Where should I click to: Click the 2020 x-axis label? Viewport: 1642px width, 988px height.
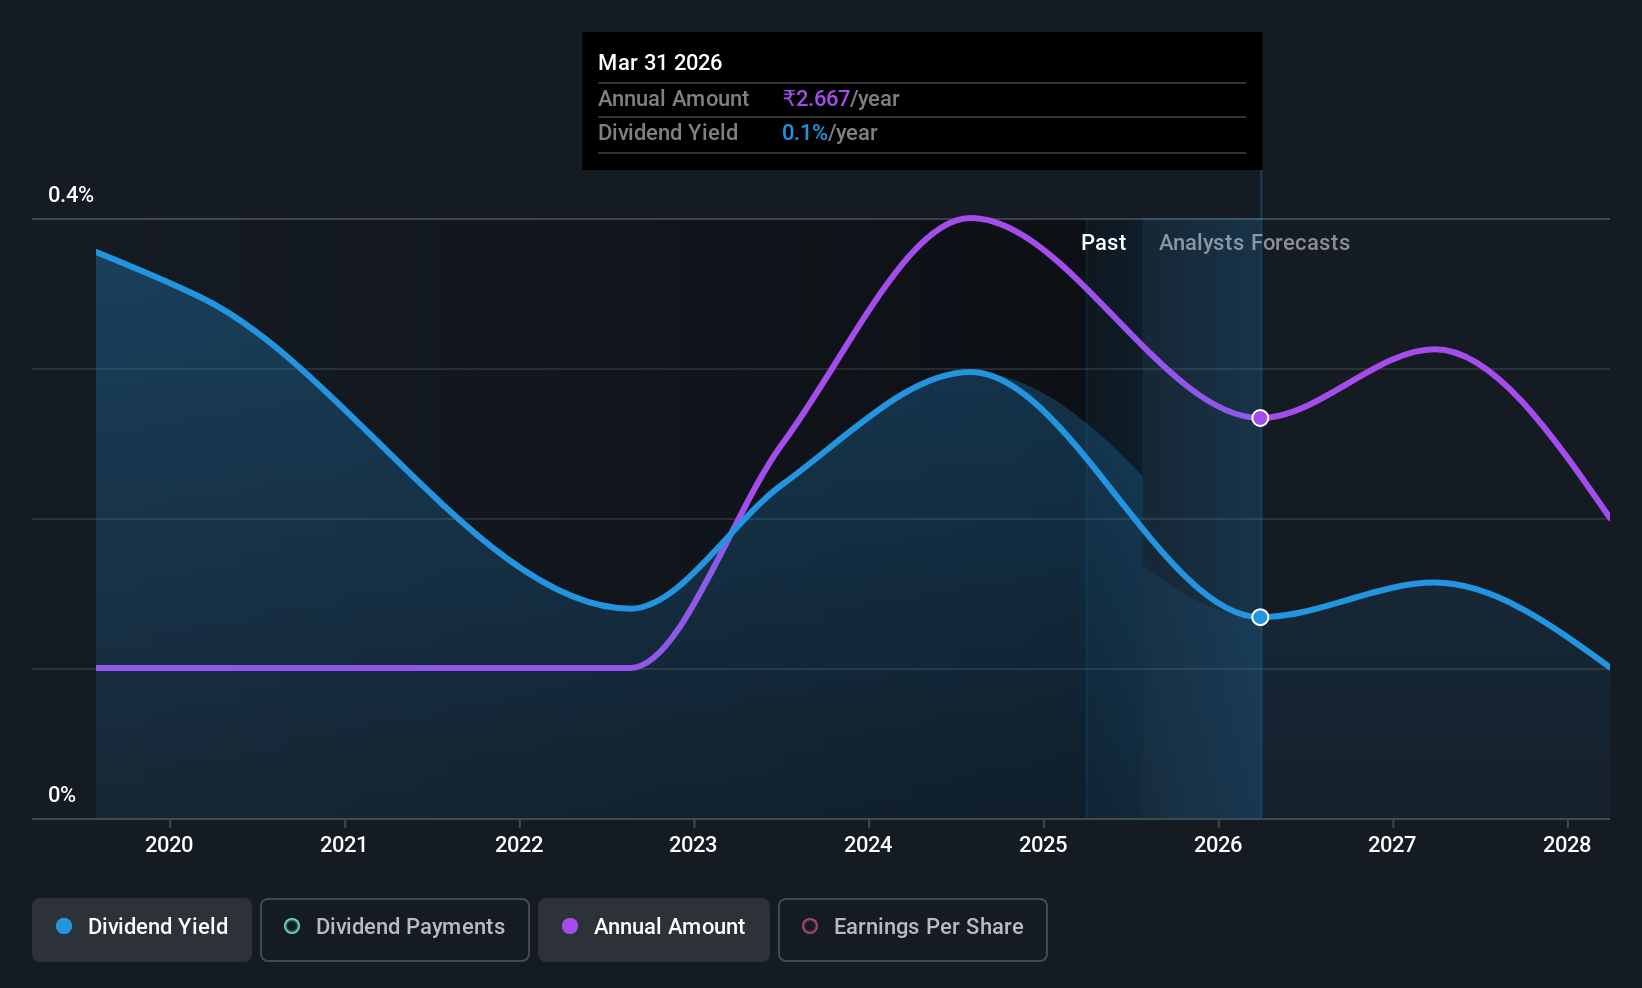169,845
